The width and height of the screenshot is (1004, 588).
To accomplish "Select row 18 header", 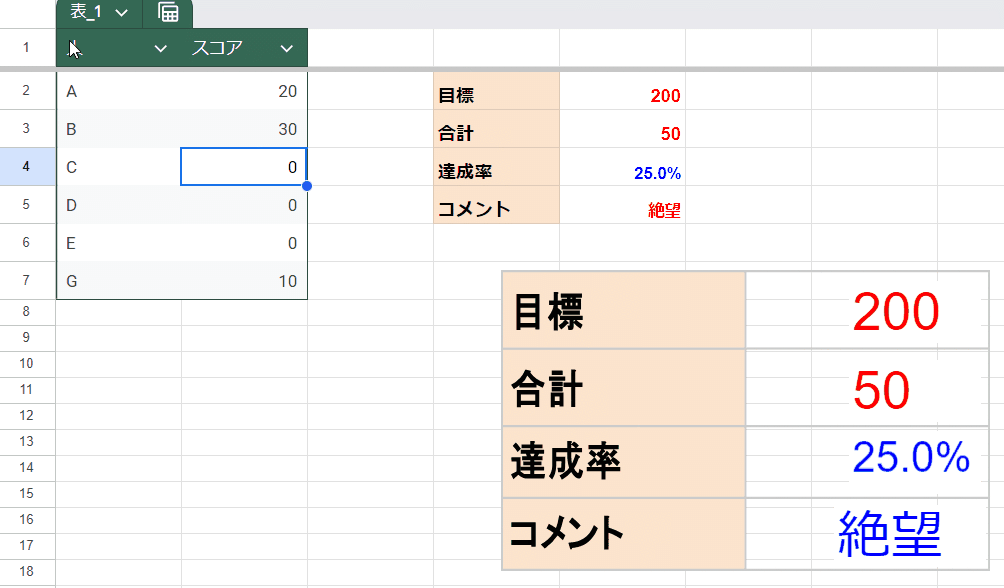I will (26, 571).
